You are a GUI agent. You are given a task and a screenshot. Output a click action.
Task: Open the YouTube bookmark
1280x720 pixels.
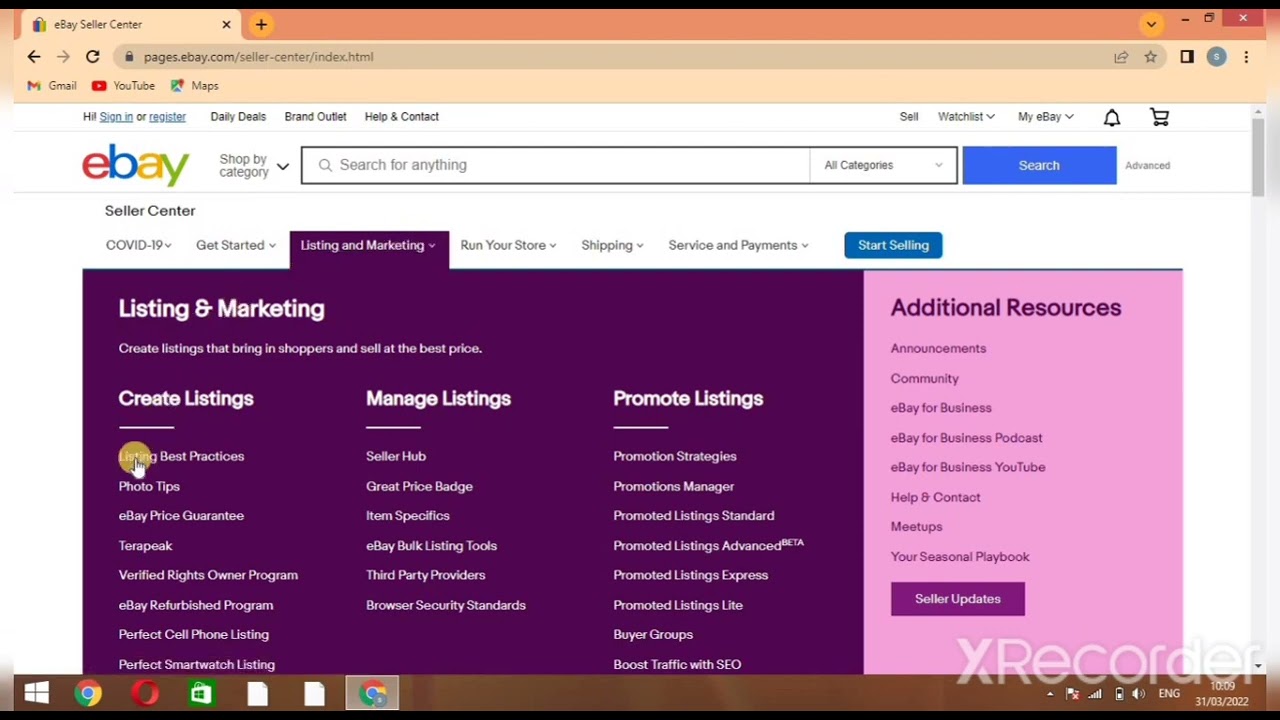click(x=123, y=86)
